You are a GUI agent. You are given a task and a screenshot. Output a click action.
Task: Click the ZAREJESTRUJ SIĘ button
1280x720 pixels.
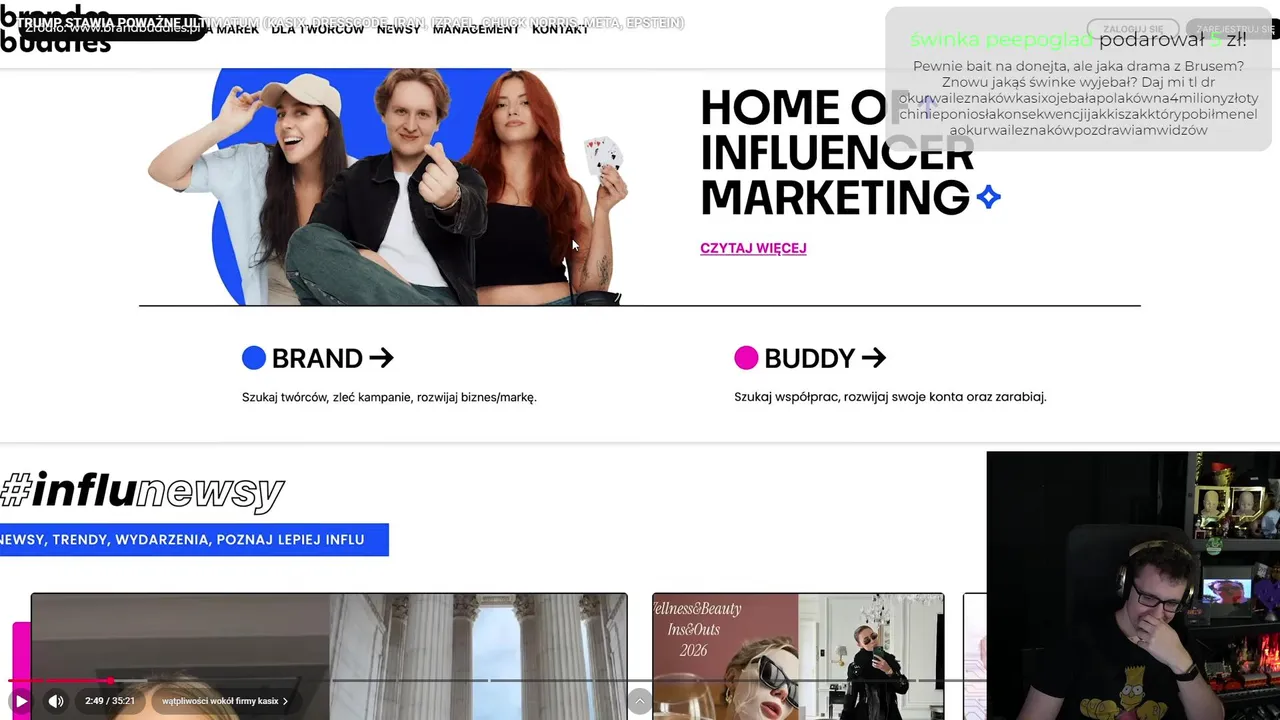point(1235,29)
